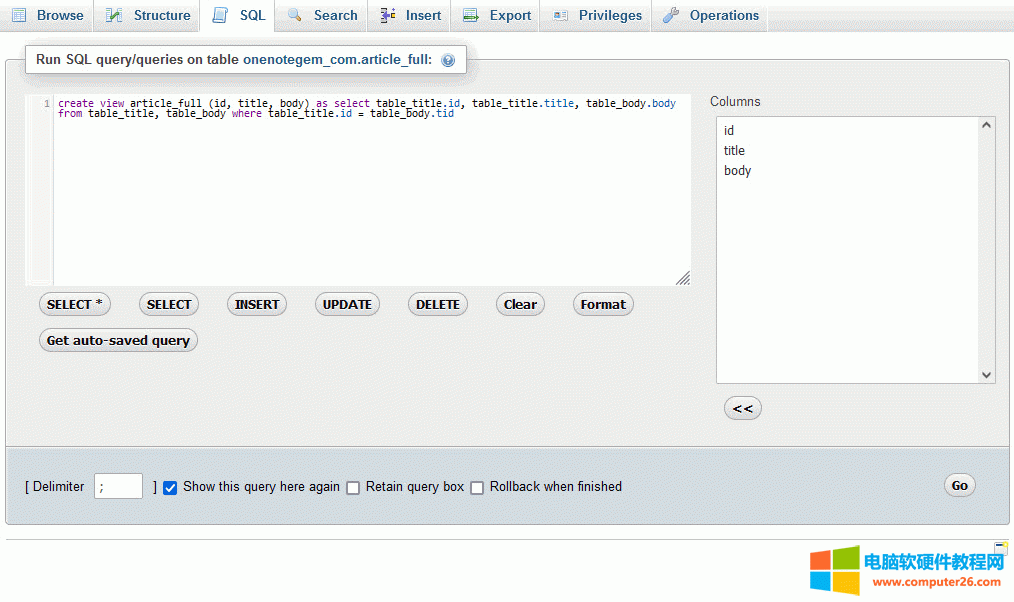1014x602 pixels.
Task: Click the Operations wrench icon
Action: (672, 15)
